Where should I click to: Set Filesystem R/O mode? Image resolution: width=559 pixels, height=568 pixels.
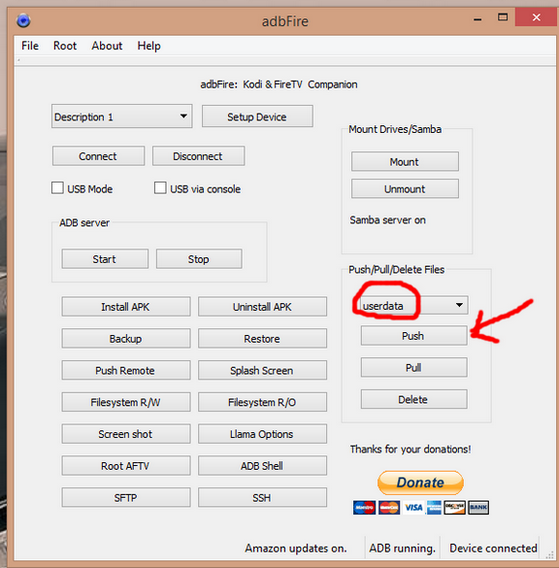262,402
